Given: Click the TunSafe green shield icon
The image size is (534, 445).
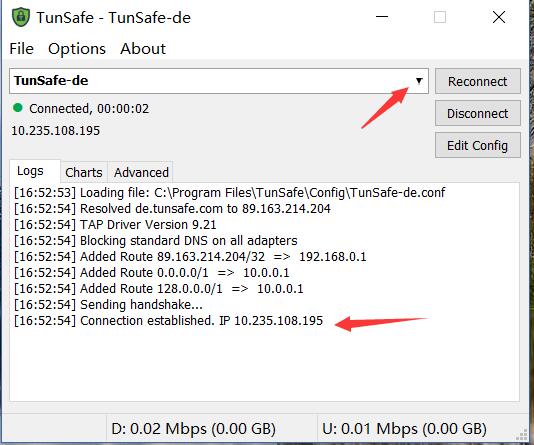Looking at the screenshot, I should click(21, 17).
